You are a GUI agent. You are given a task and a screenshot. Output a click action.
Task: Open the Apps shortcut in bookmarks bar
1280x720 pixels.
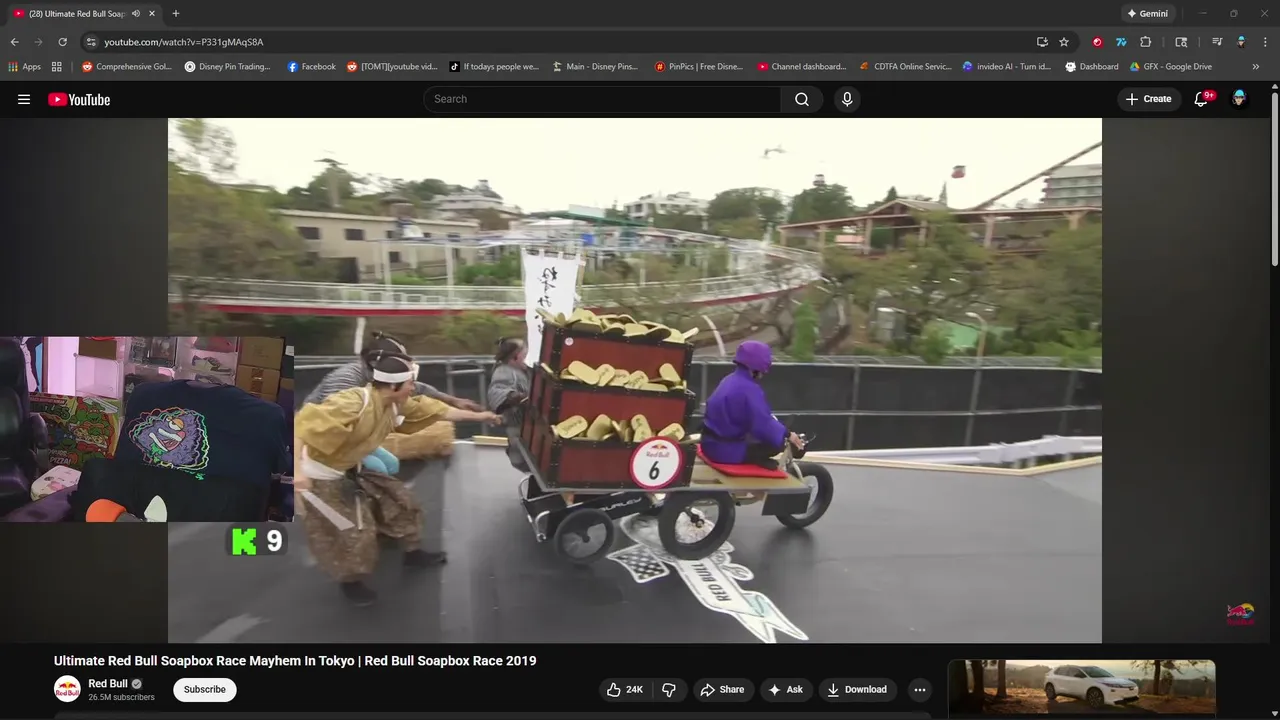25,67
